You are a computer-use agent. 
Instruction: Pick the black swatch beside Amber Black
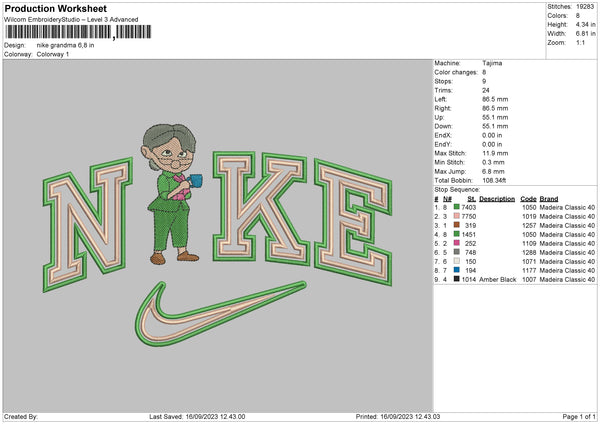tap(457, 279)
